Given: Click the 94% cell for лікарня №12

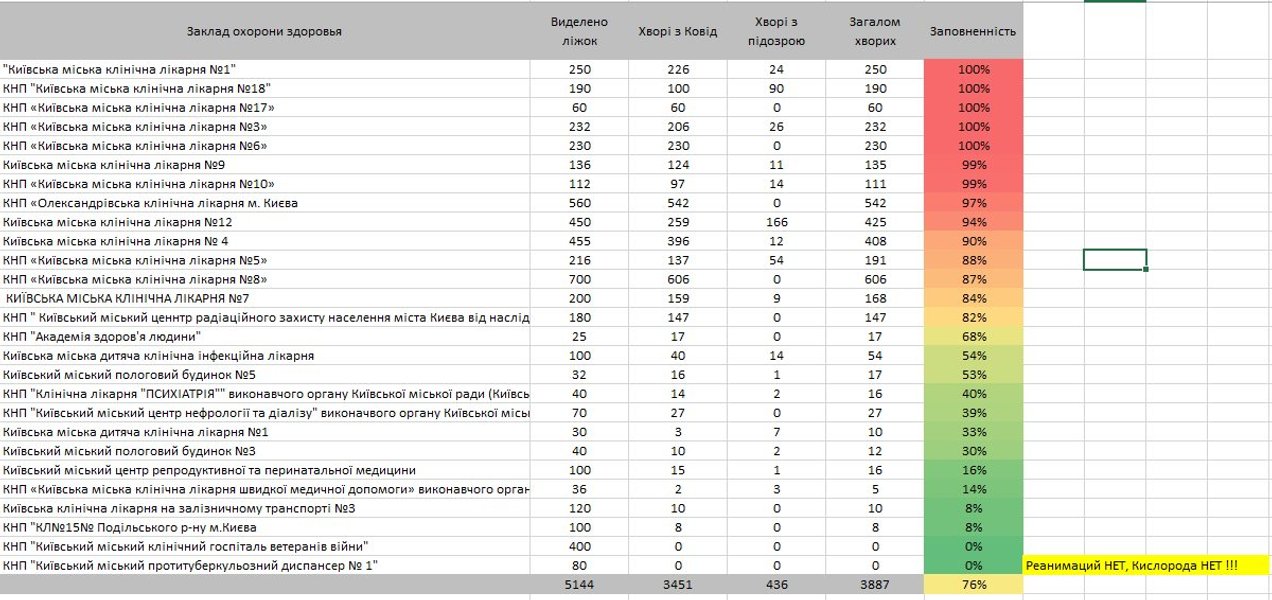Looking at the screenshot, I should click(x=973, y=222).
